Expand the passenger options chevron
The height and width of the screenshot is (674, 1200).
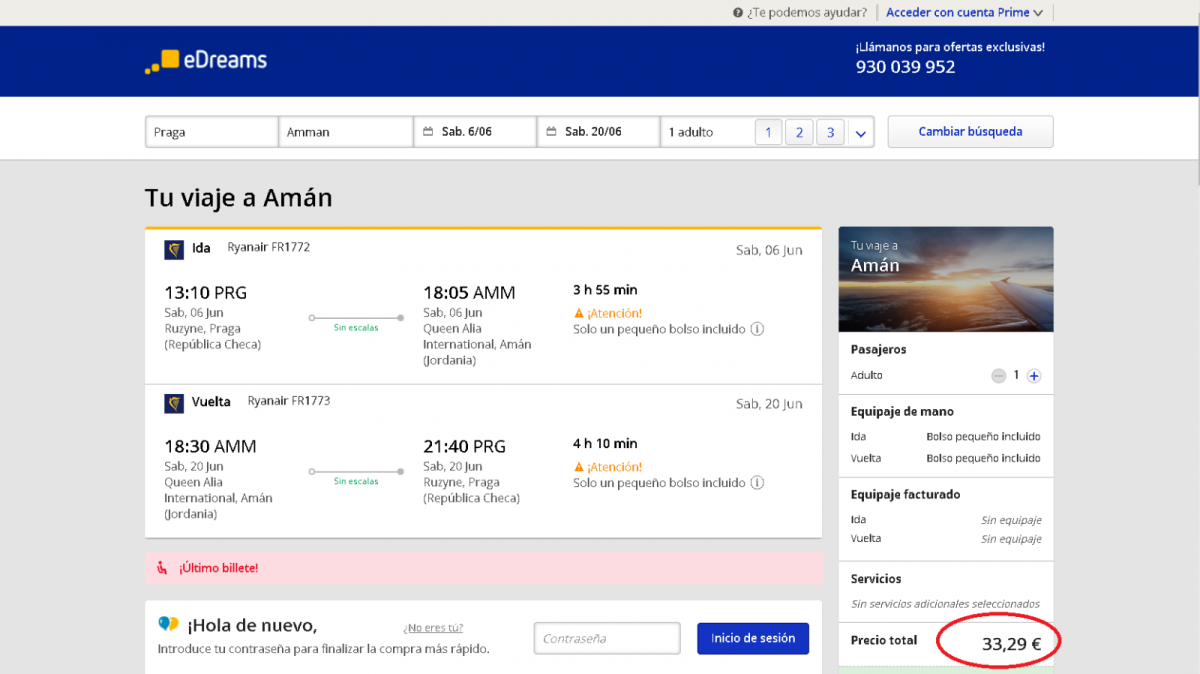[861, 132]
